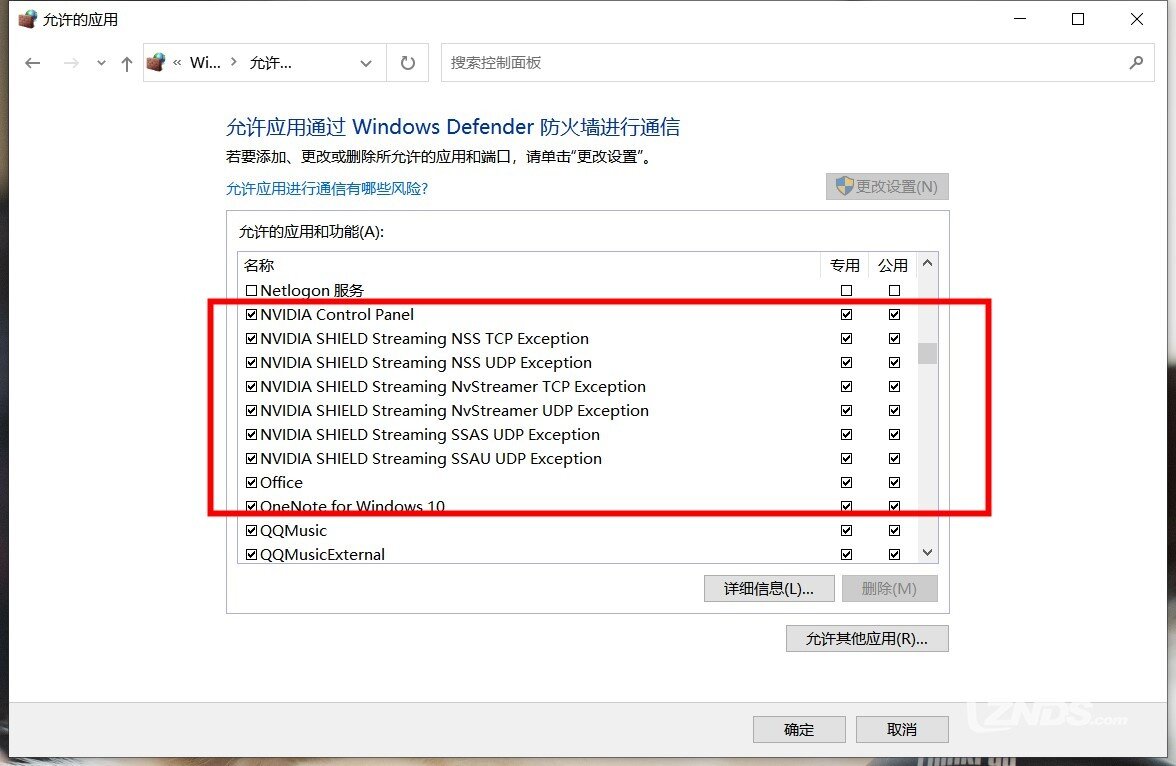The width and height of the screenshot is (1176, 766).
Task: Uncheck the name checkbox beside QQMusic
Action: click(x=251, y=530)
